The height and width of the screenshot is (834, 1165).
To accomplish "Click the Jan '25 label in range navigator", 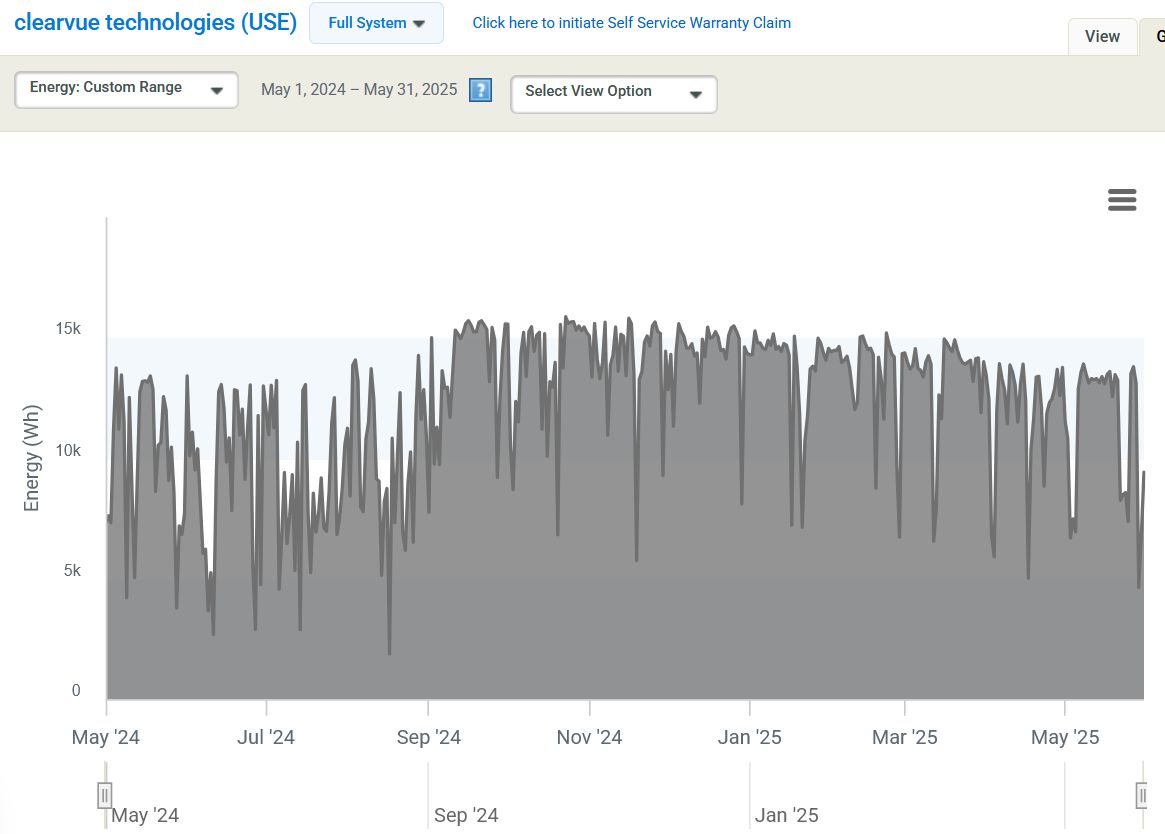I will coord(786,816).
